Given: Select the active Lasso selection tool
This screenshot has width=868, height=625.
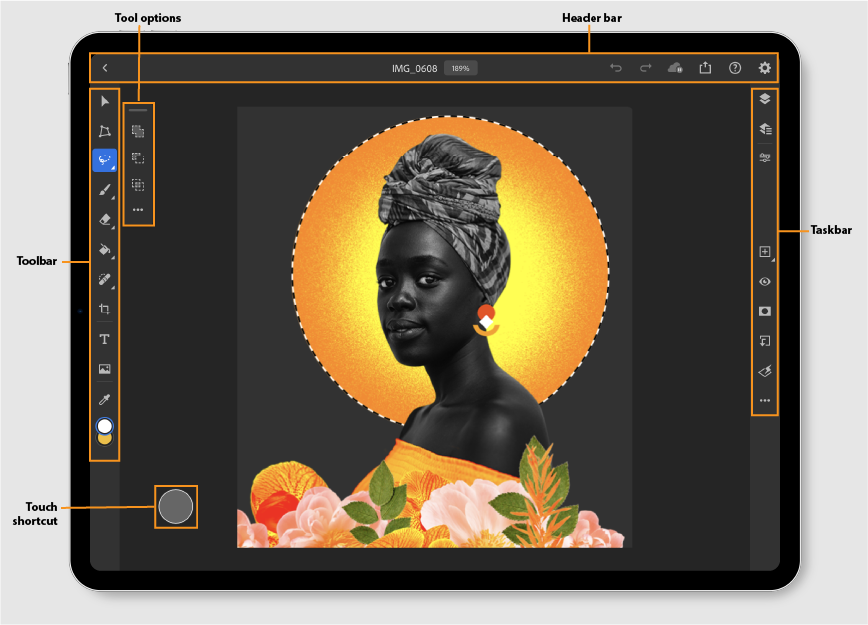Looking at the screenshot, I should [x=105, y=160].
